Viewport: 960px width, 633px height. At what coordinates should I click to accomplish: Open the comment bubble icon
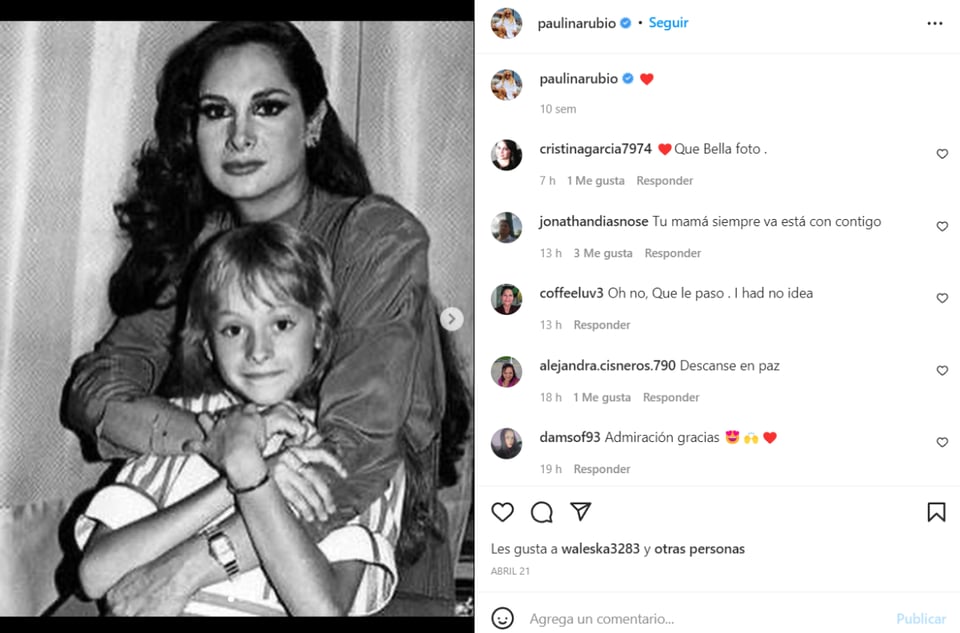pyautogui.click(x=541, y=512)
